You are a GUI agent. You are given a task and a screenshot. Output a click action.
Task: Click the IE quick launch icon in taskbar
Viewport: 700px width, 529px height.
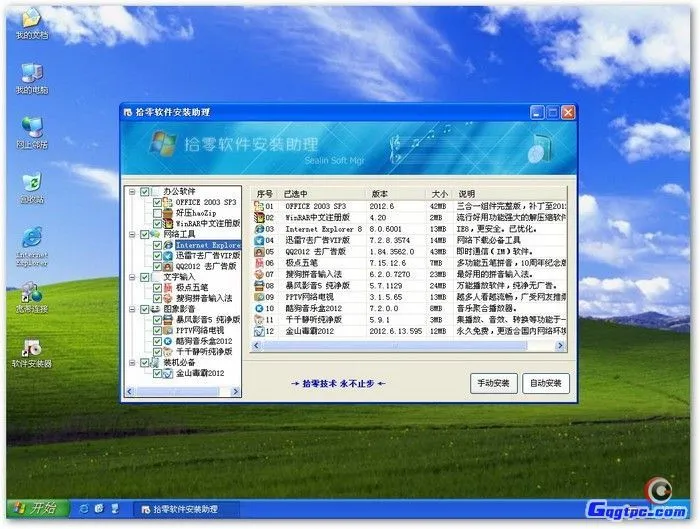[x=83, y=508]
